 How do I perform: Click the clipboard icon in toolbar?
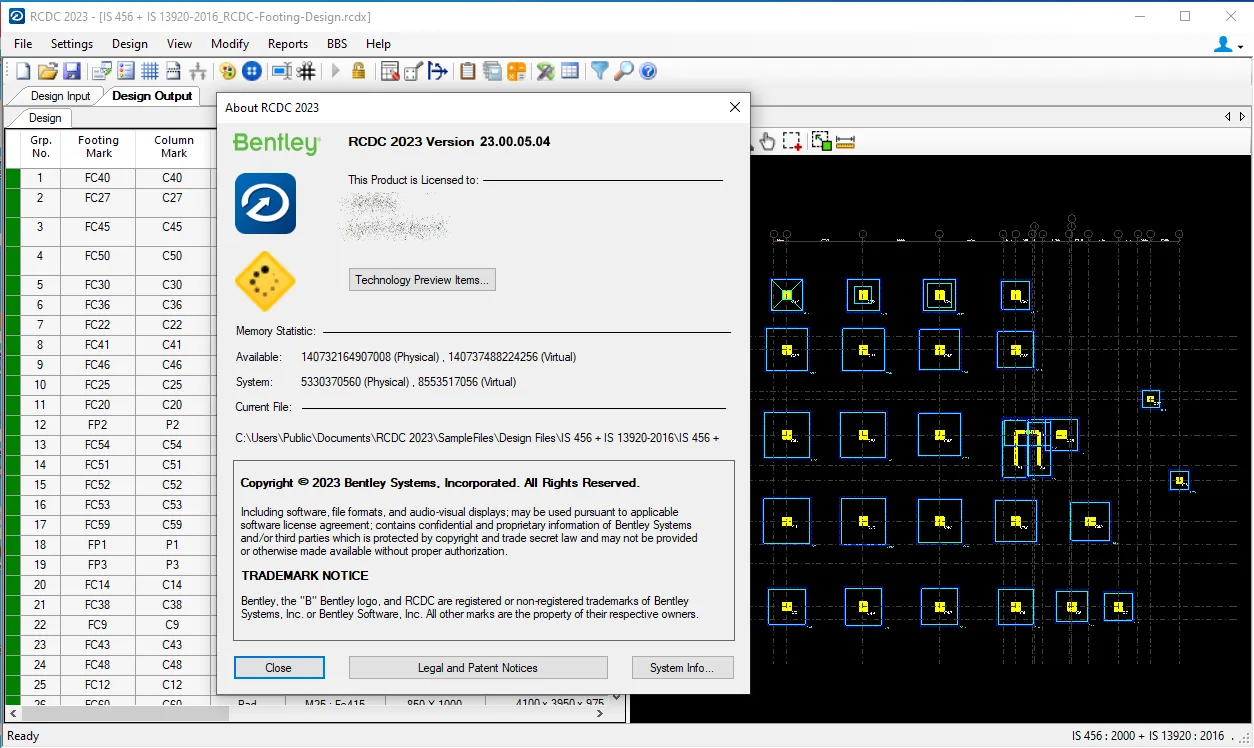pos(467,71)
